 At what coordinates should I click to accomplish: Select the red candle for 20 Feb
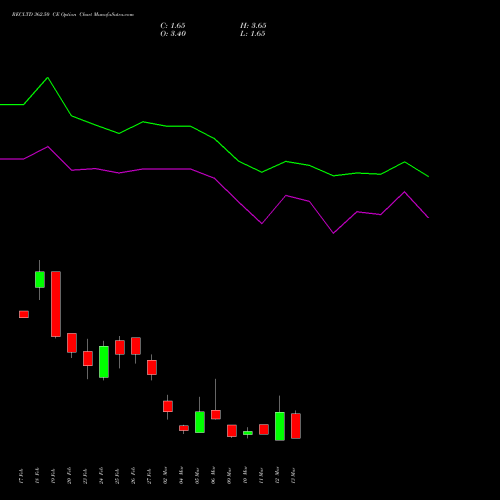pos(72,343)
